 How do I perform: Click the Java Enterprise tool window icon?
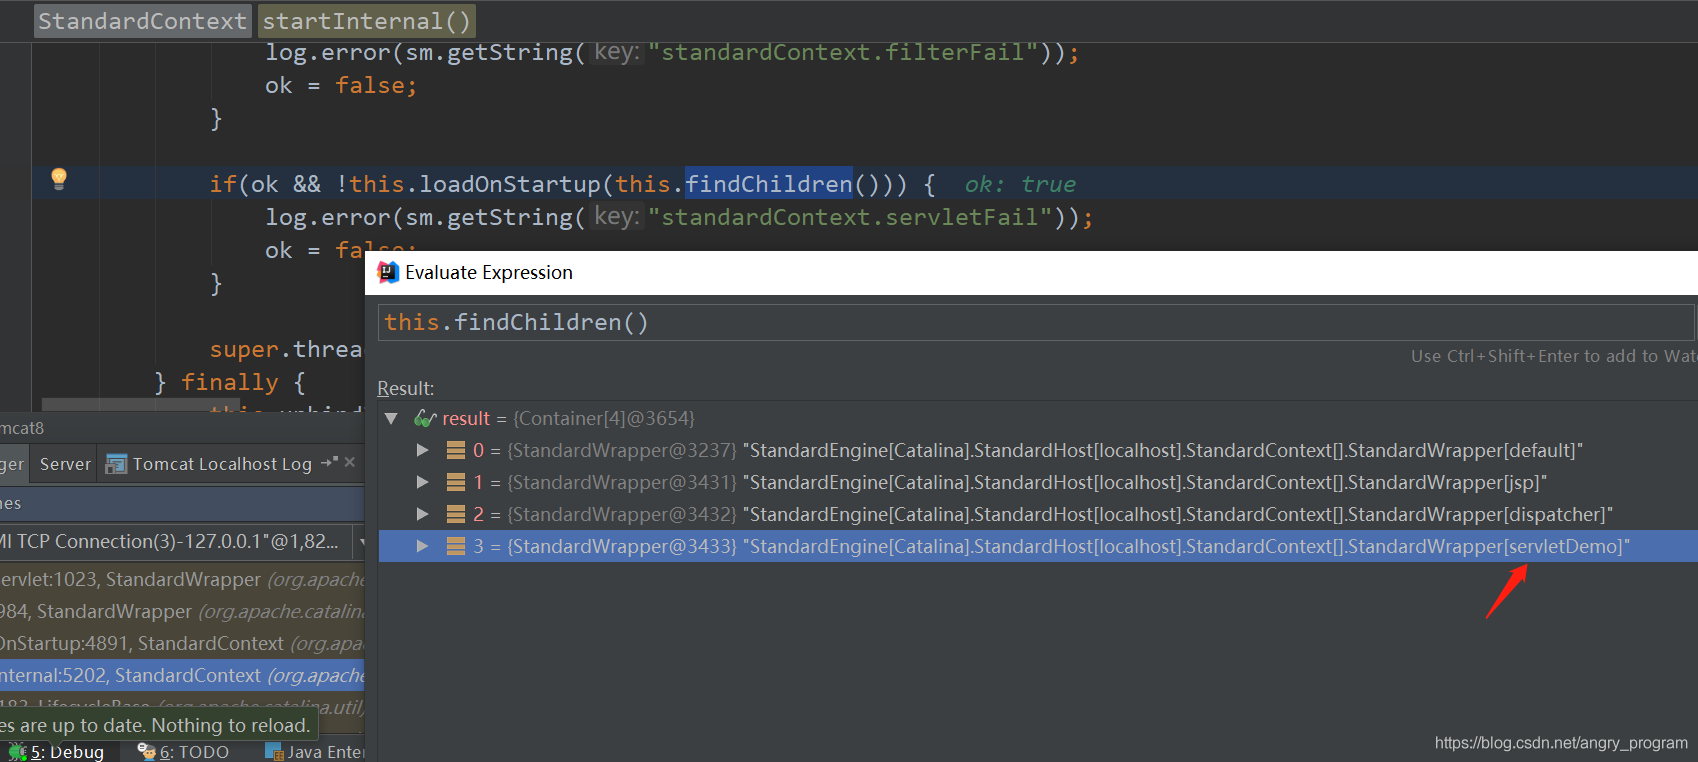click(274, 752)
